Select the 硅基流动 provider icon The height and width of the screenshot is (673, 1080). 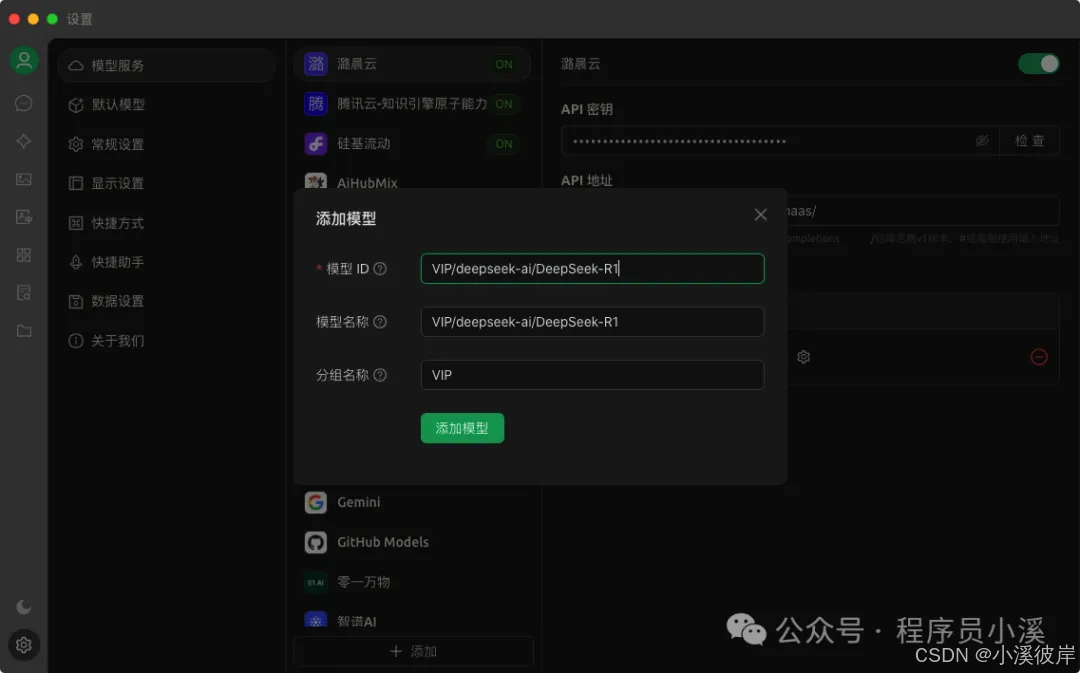[x=315, y=144]
